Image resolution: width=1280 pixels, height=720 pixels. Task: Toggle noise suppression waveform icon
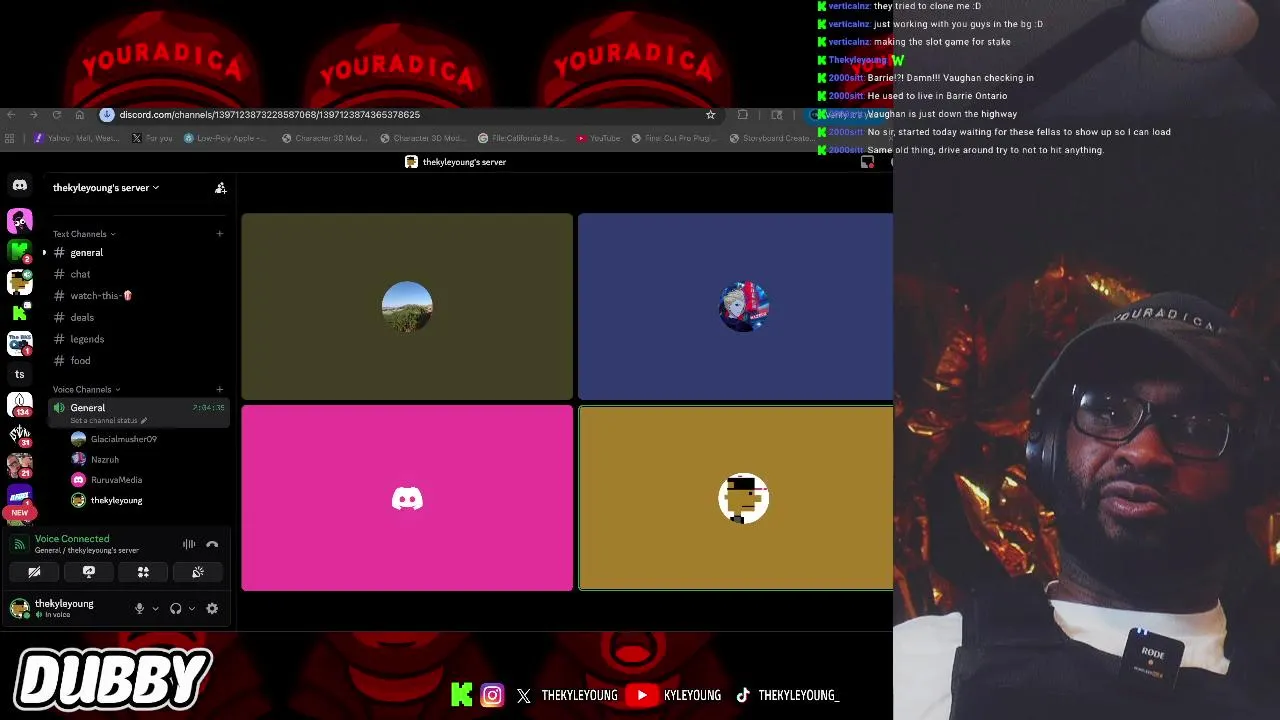(189, 544)
